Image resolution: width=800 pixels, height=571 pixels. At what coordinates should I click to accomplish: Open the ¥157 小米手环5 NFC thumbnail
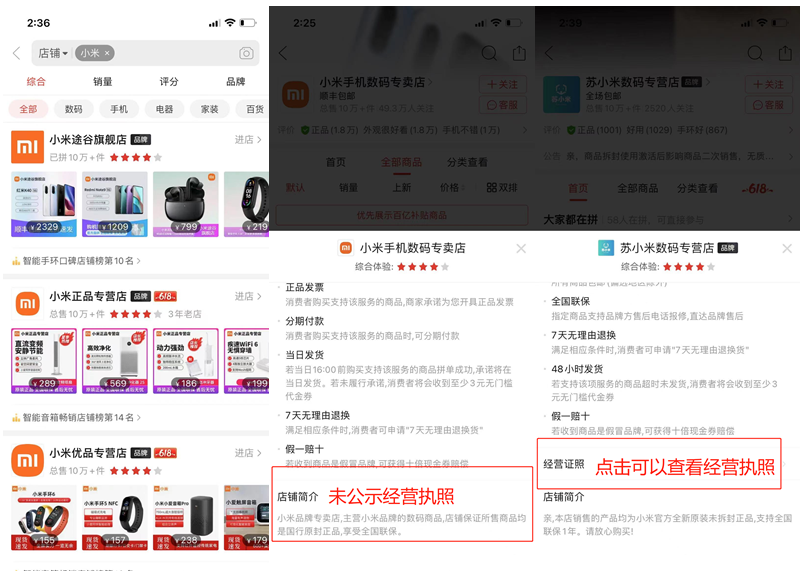115,517
